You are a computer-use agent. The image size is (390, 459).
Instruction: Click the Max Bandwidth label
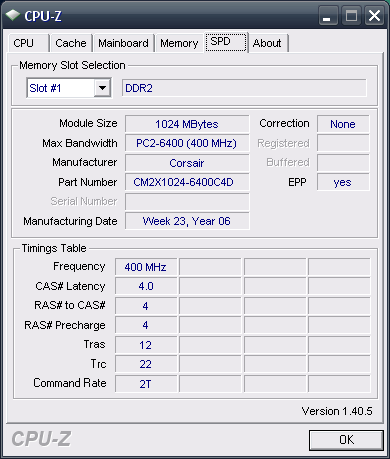point(80,143)
